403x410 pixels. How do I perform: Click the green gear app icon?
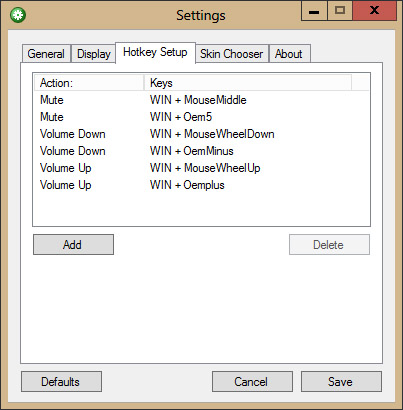pos(18,15)
